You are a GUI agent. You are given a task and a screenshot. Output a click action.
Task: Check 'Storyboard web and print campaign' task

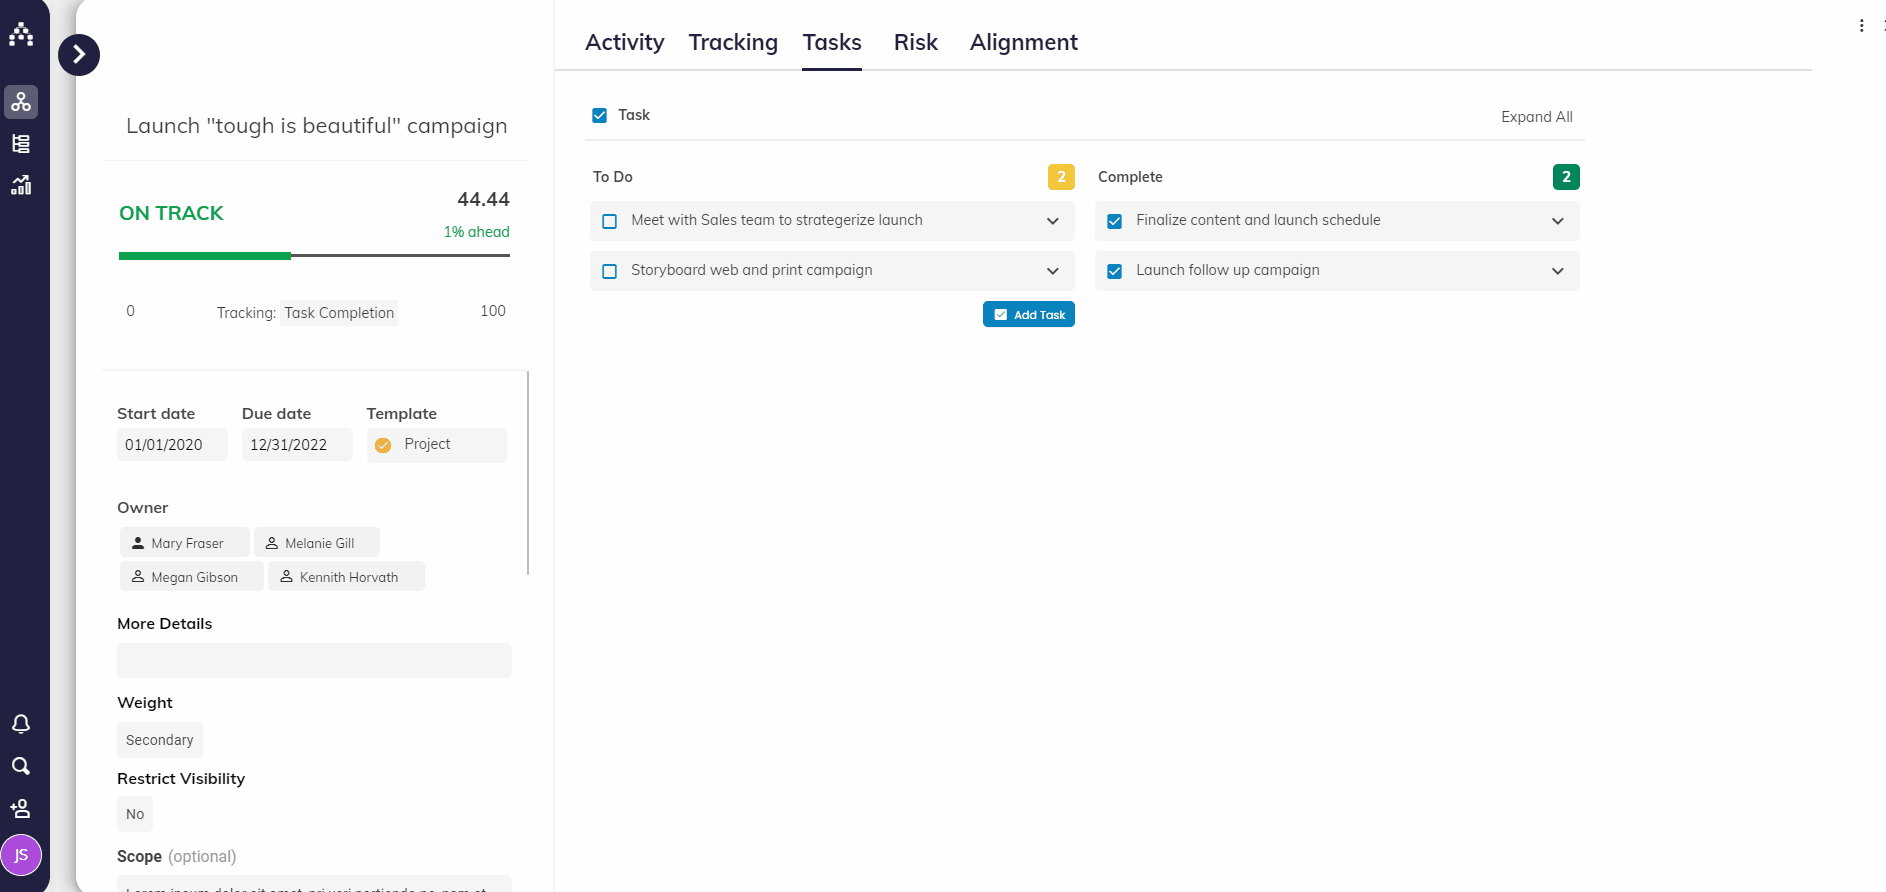click(x=610, y=271)
